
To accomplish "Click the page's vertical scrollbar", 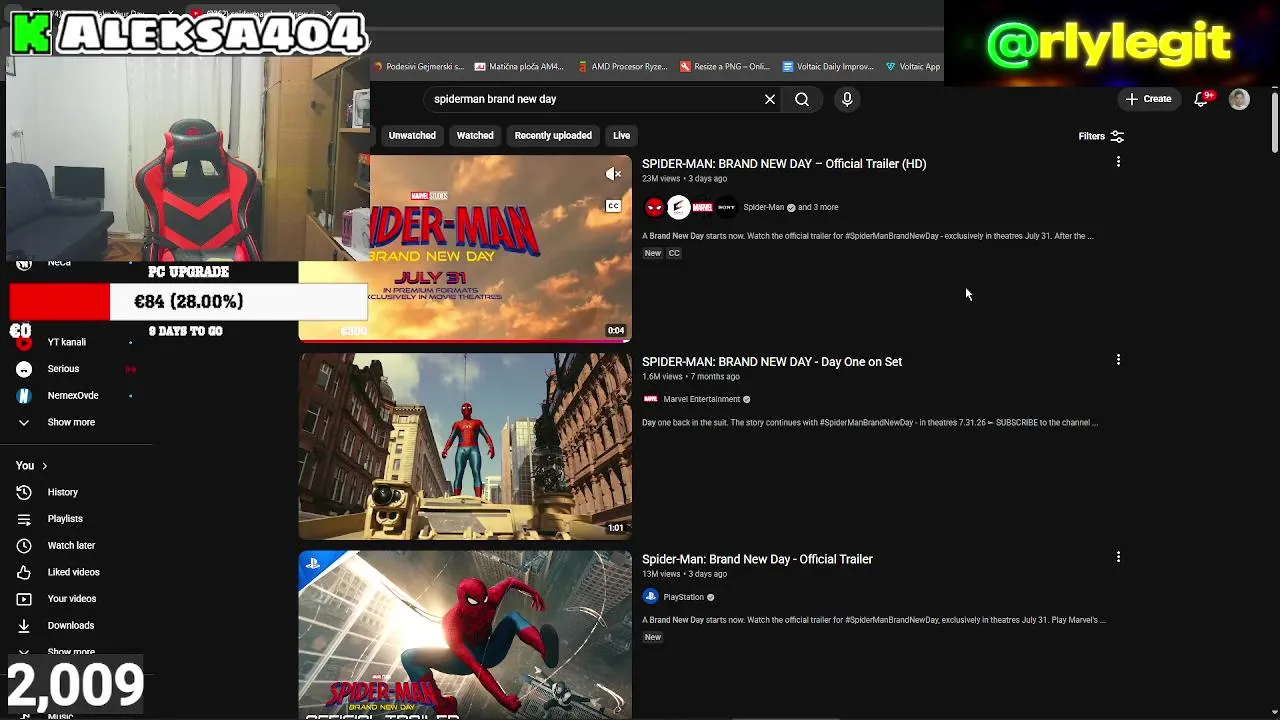I will point(1275,122).
